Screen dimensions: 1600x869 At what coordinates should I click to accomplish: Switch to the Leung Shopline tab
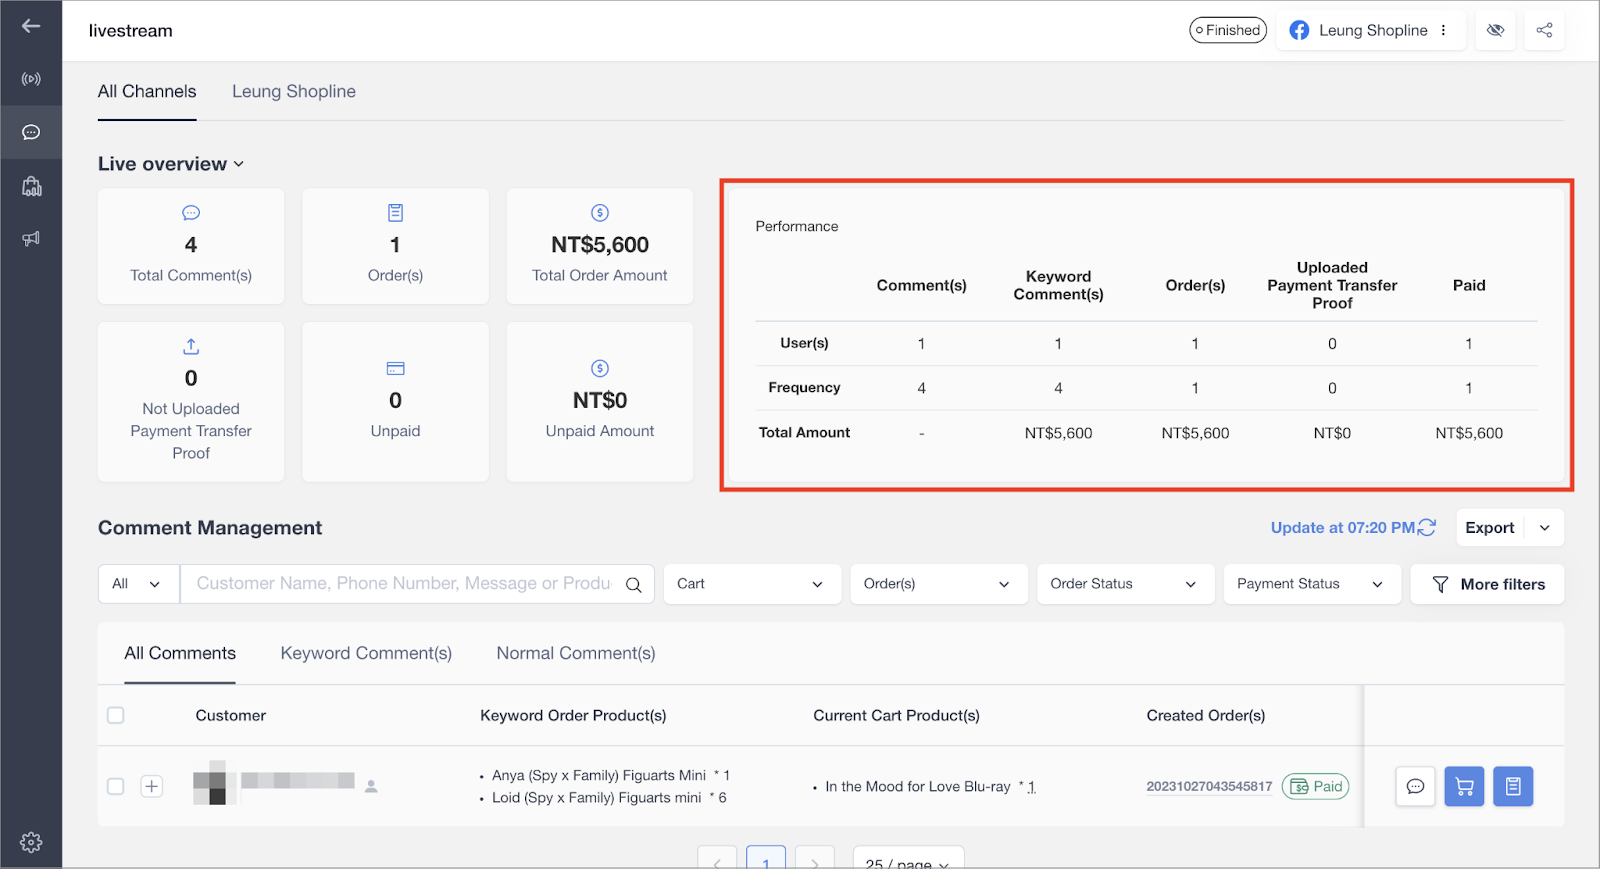294,91
